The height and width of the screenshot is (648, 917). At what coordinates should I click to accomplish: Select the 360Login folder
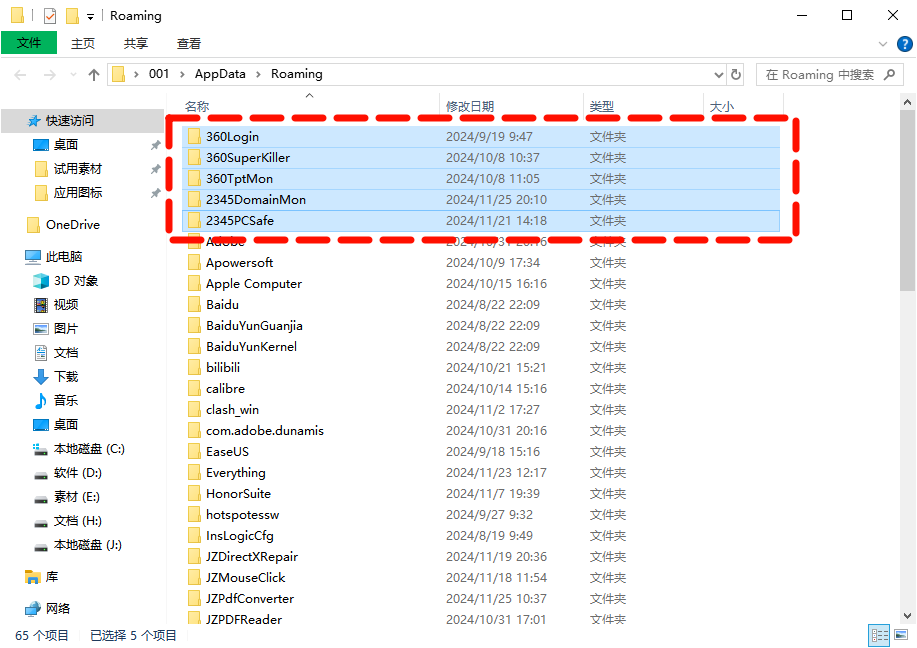(x=481, y=137)
